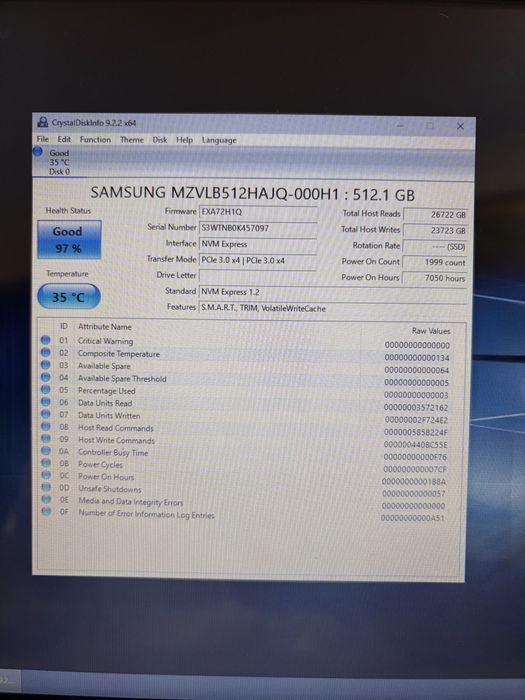The height and width of the screenshot is (700, 525).
Task: Open the Help menu
Action: [x=184, y=140]
